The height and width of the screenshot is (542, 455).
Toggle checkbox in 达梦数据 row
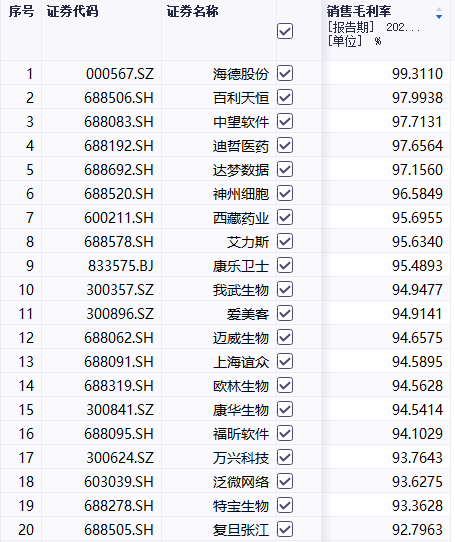[285, 169]
